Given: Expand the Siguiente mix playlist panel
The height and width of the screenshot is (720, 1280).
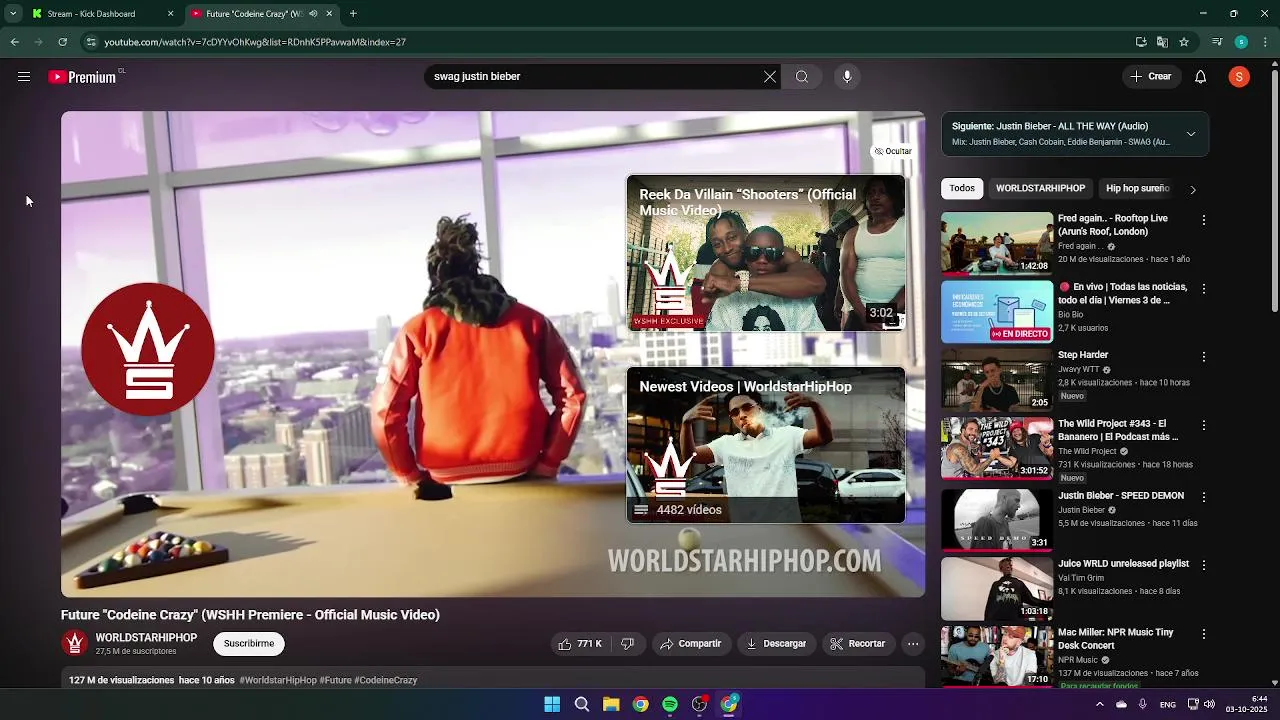Looking at the screenshot, I should point(1191,134).
